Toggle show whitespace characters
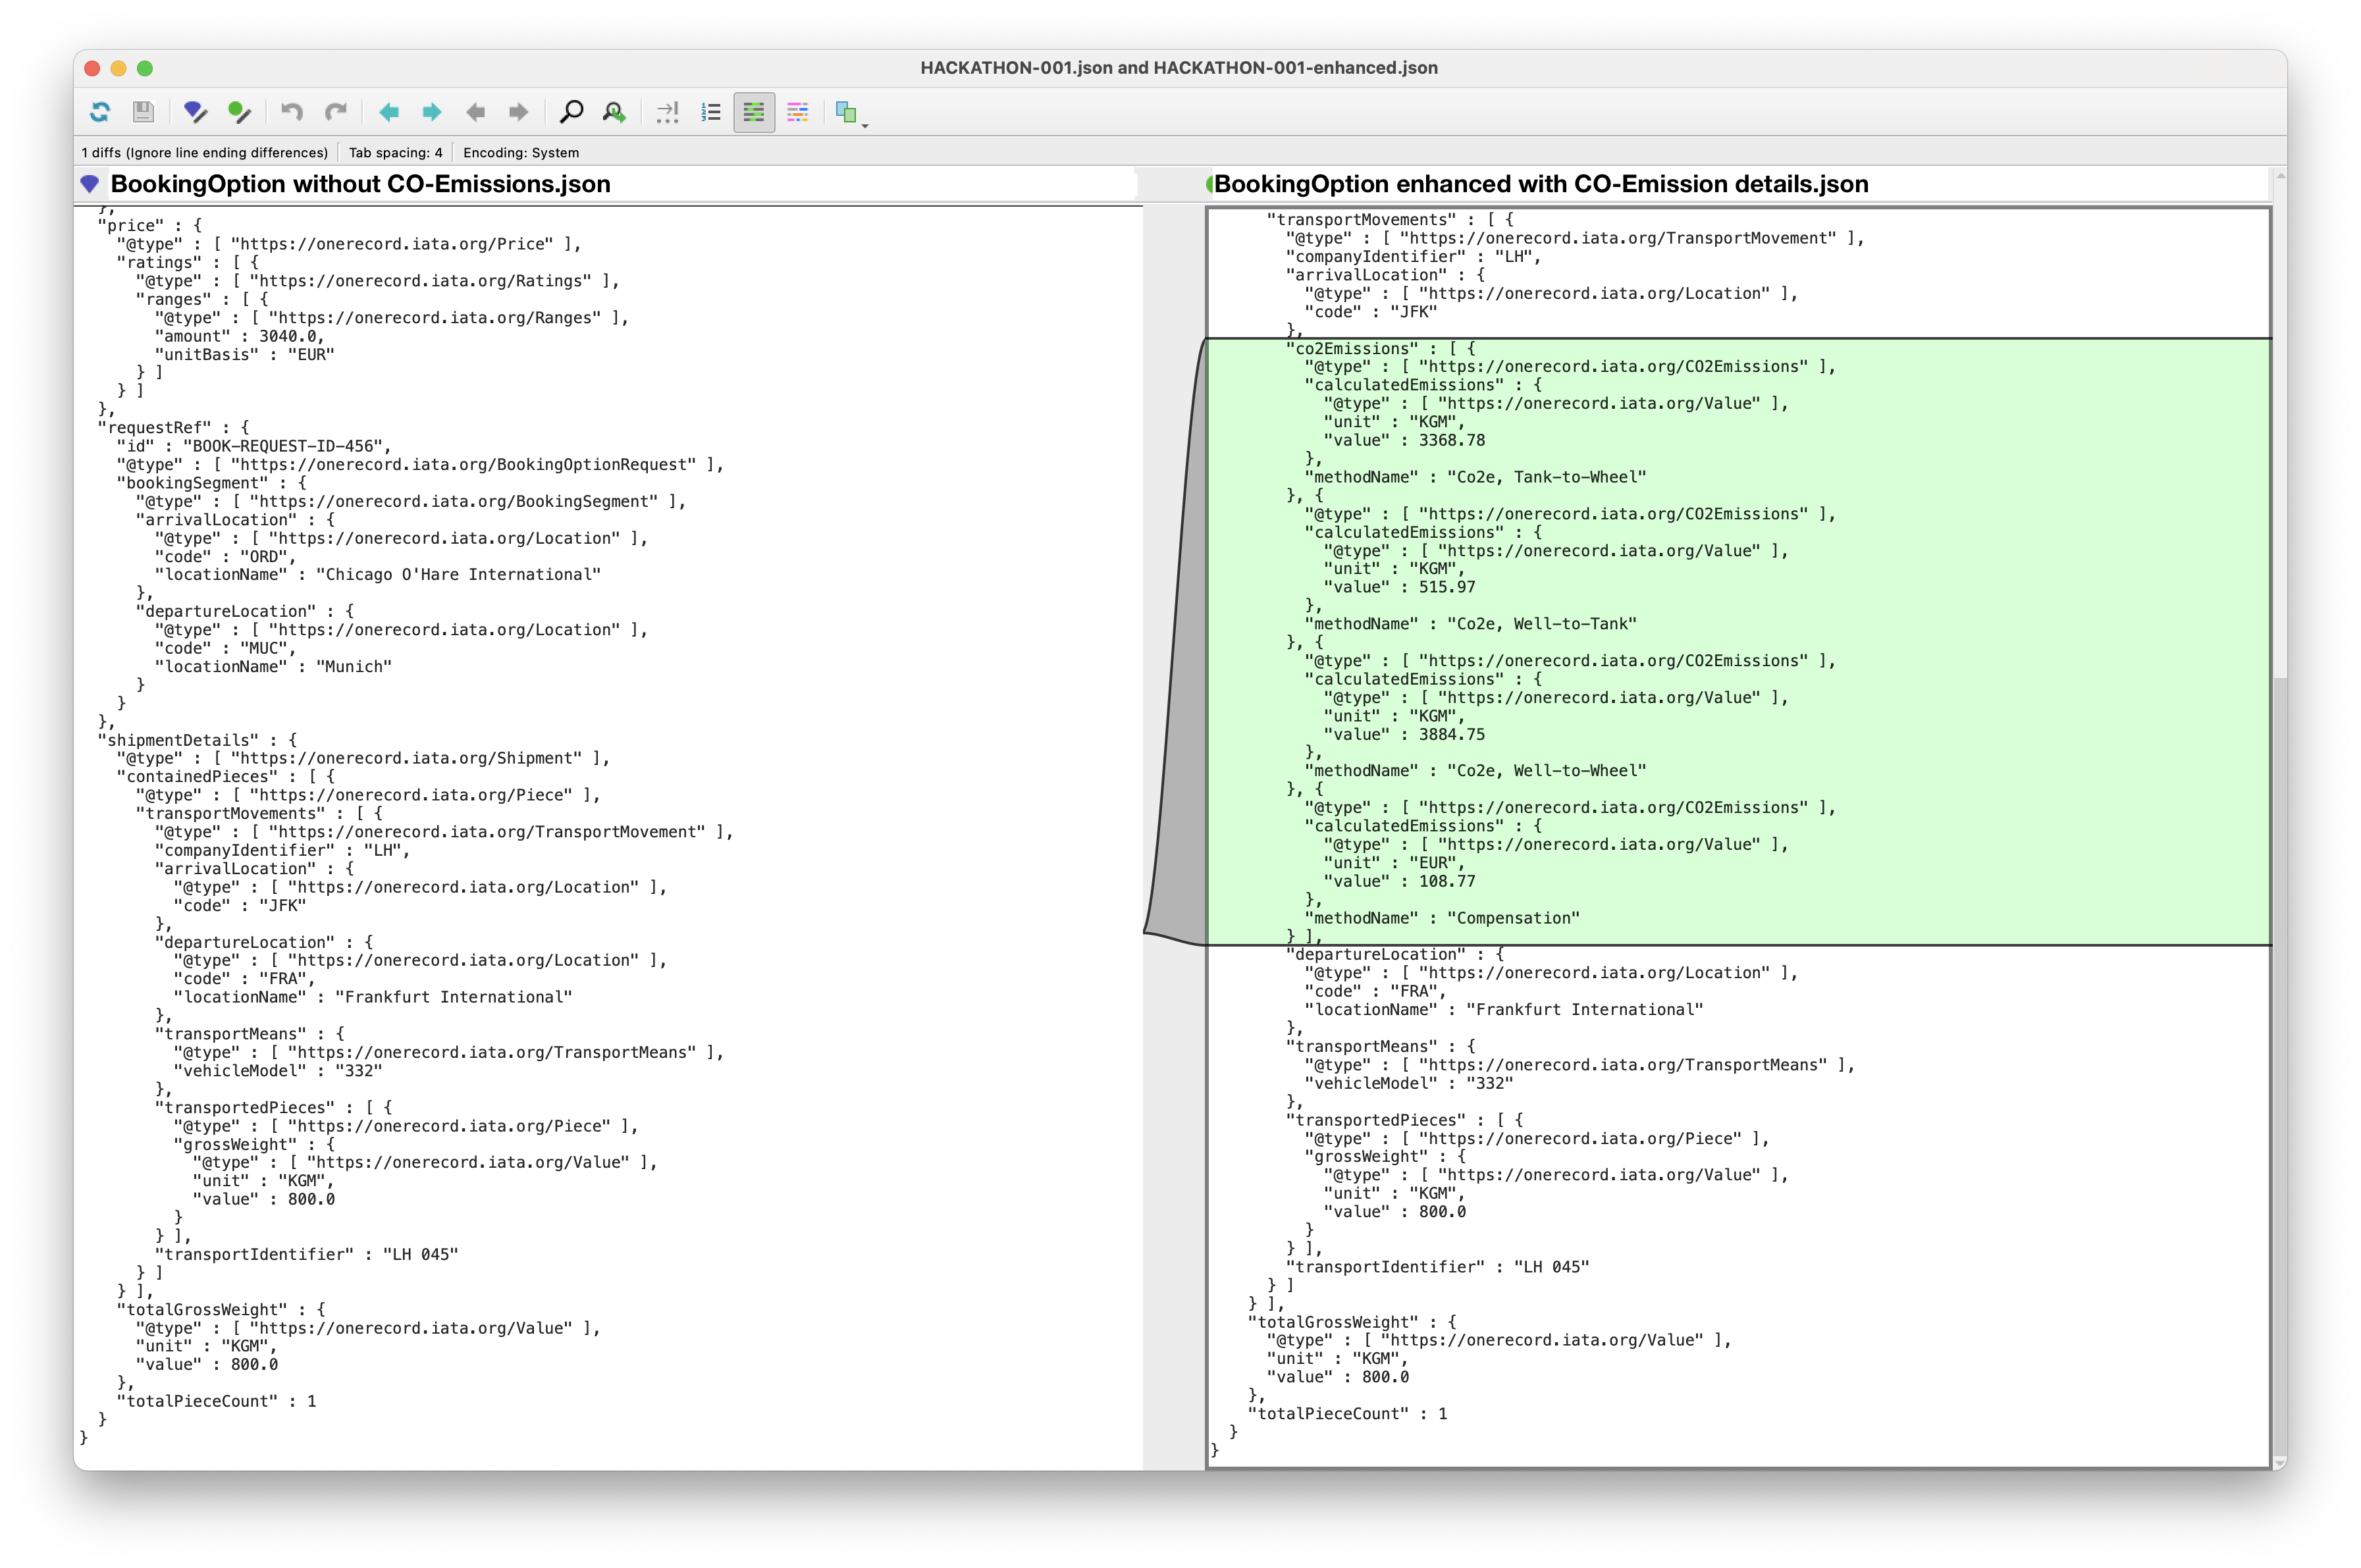2361x1568 pixels. [667, 112]
